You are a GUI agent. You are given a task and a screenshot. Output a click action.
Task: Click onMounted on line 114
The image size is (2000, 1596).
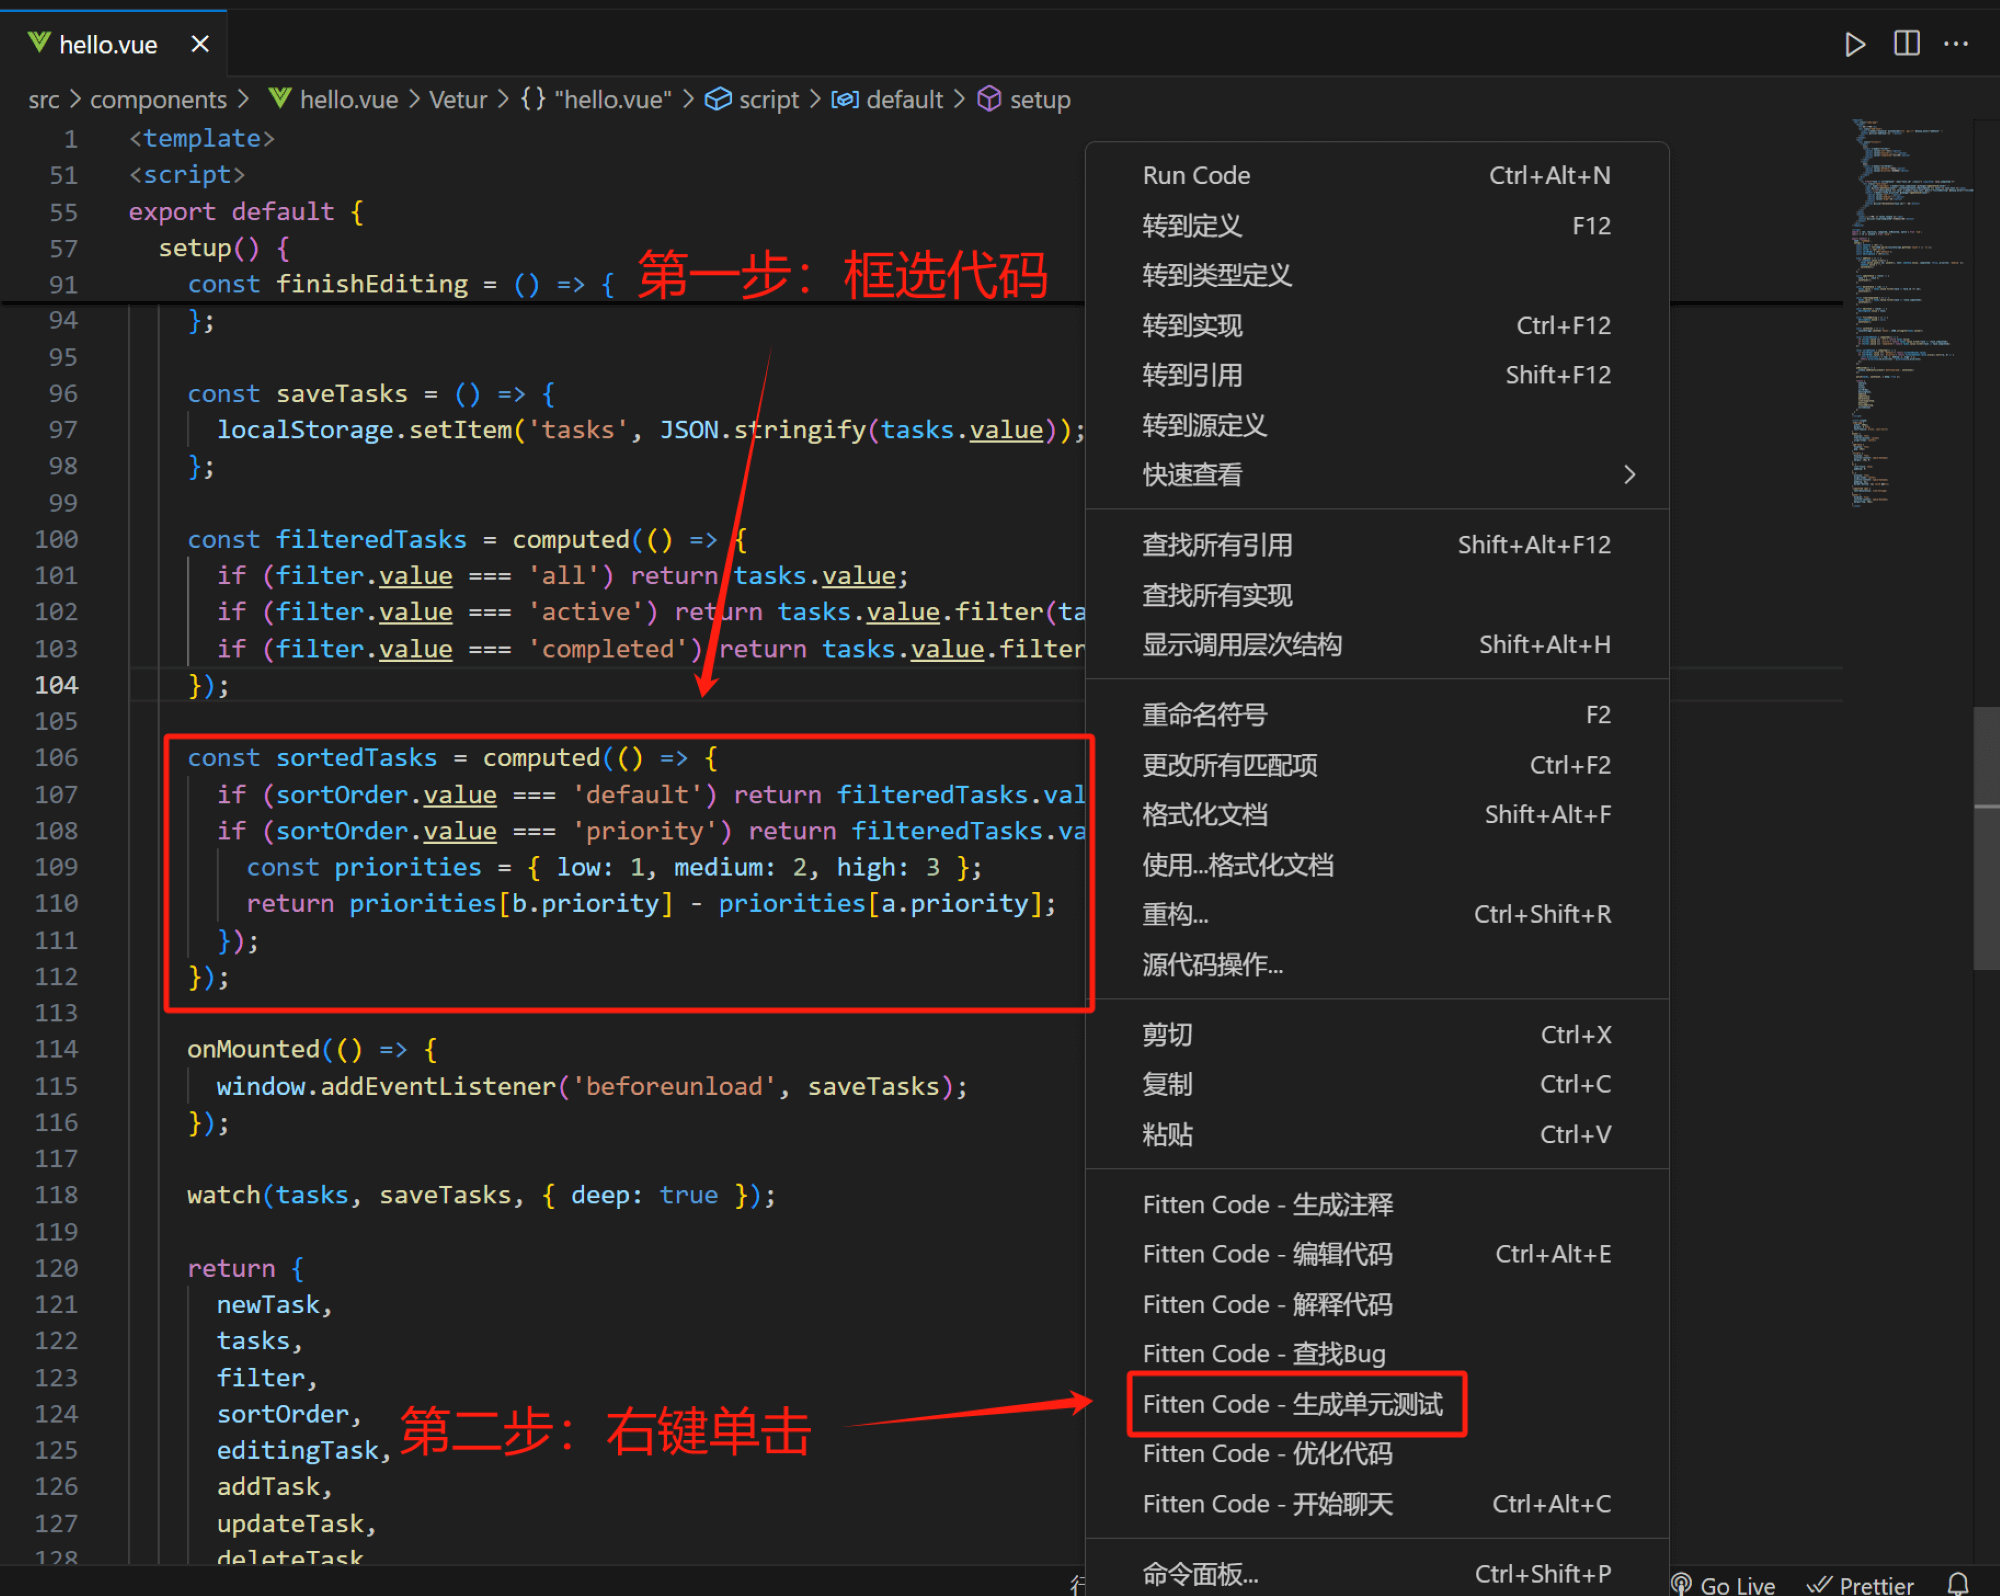[253, 1050]
